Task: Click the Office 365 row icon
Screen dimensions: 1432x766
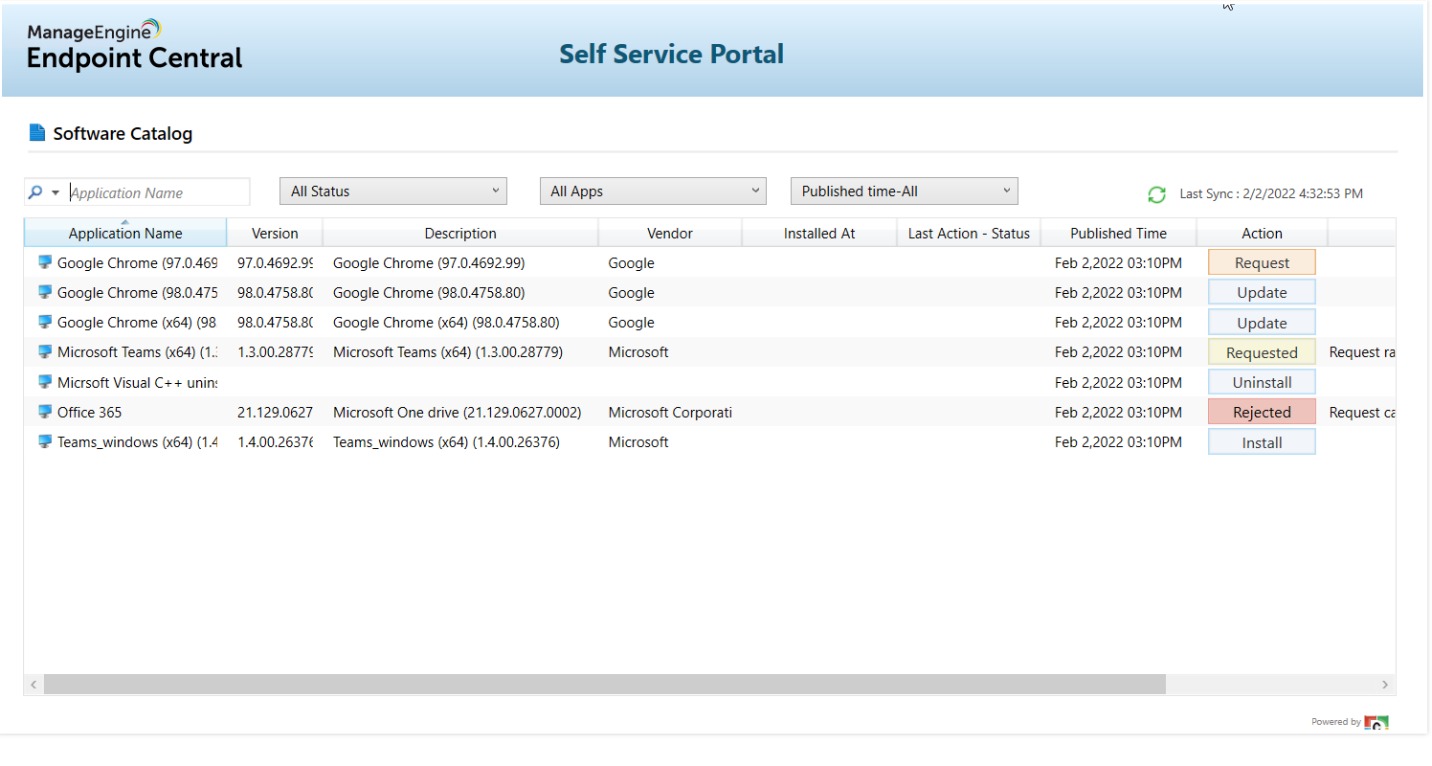Action: point(44,412)
